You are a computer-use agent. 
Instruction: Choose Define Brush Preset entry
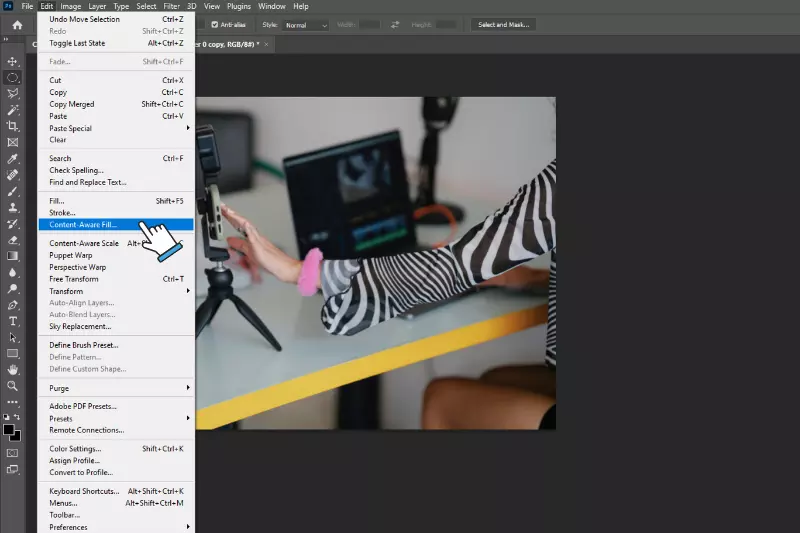coord(116,345)
